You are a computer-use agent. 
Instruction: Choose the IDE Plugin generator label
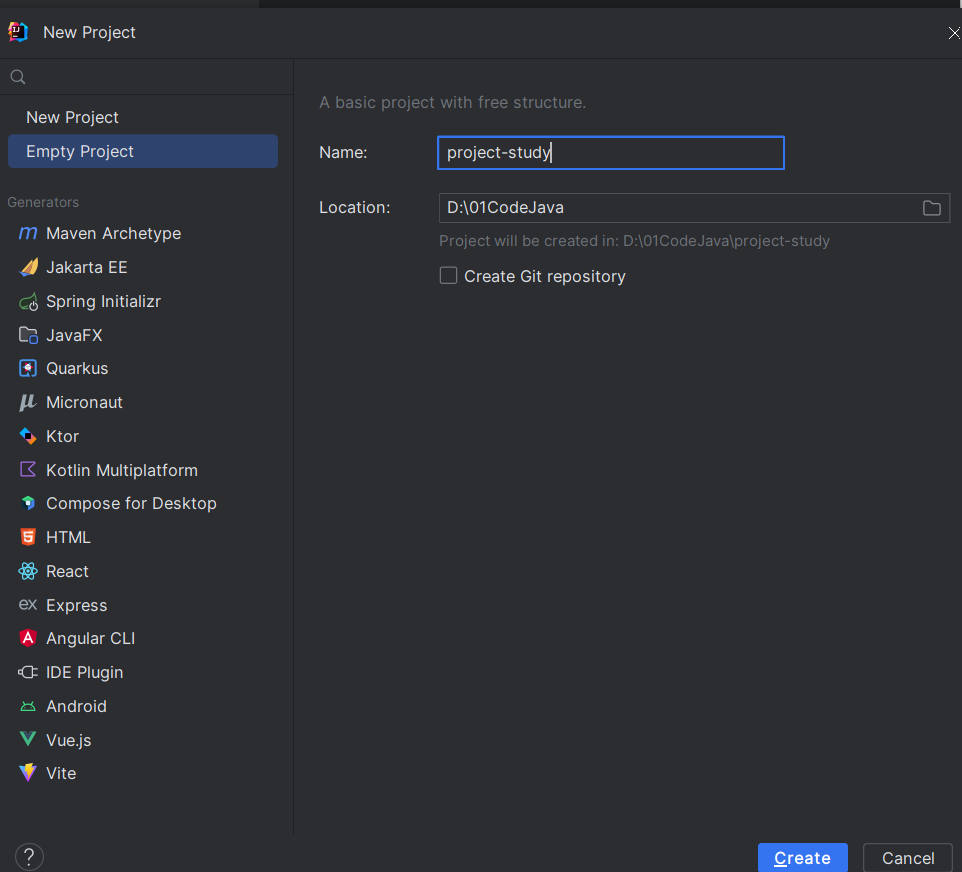(x=85, y=673)
